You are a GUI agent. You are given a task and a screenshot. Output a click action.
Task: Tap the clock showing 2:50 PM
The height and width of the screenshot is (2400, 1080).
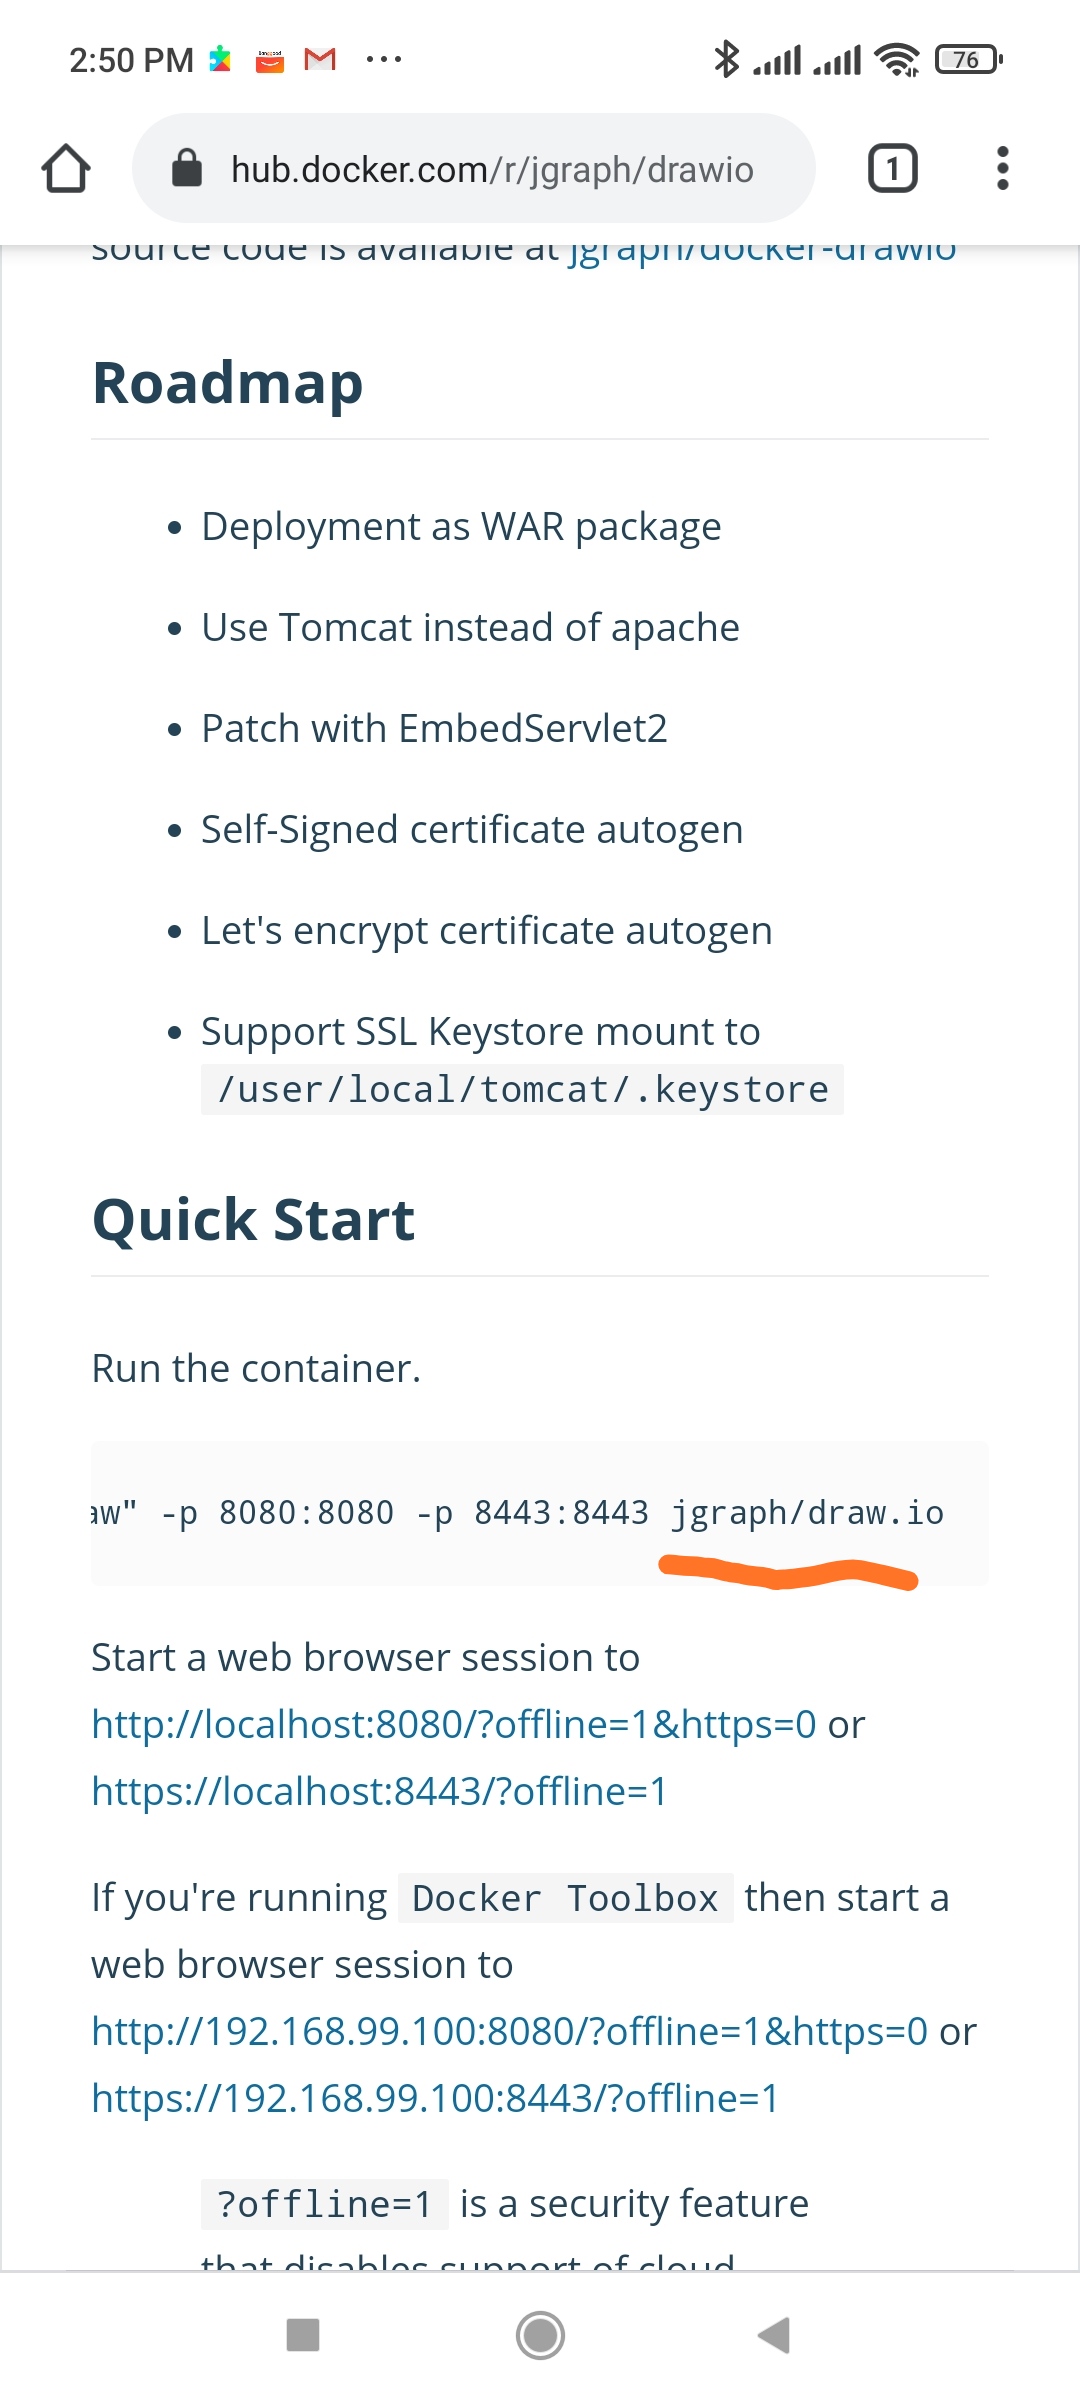pyautogui.click(x=131, y=59)
